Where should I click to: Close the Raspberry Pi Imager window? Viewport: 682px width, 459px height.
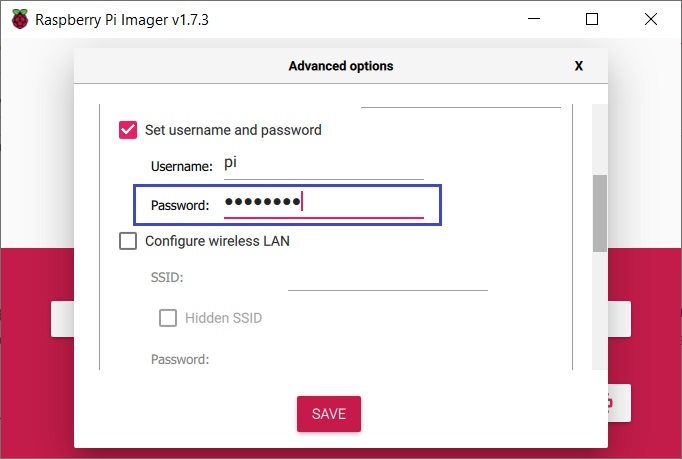pos(648,19)
